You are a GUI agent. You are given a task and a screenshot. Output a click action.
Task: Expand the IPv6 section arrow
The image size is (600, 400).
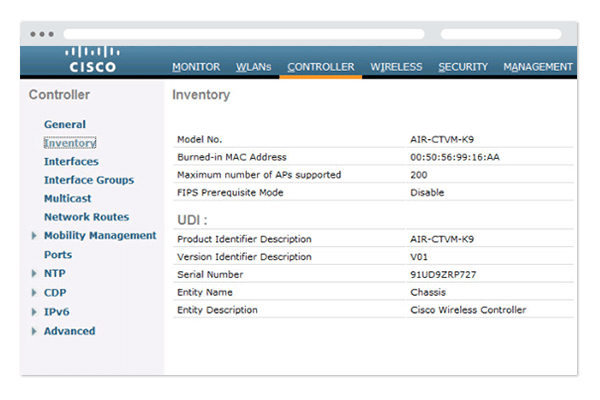click(x=35, y=312)
